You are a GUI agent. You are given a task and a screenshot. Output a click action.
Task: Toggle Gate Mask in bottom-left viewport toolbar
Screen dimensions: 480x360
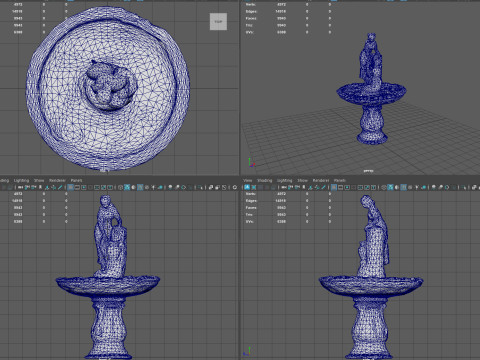click(90, 187)
